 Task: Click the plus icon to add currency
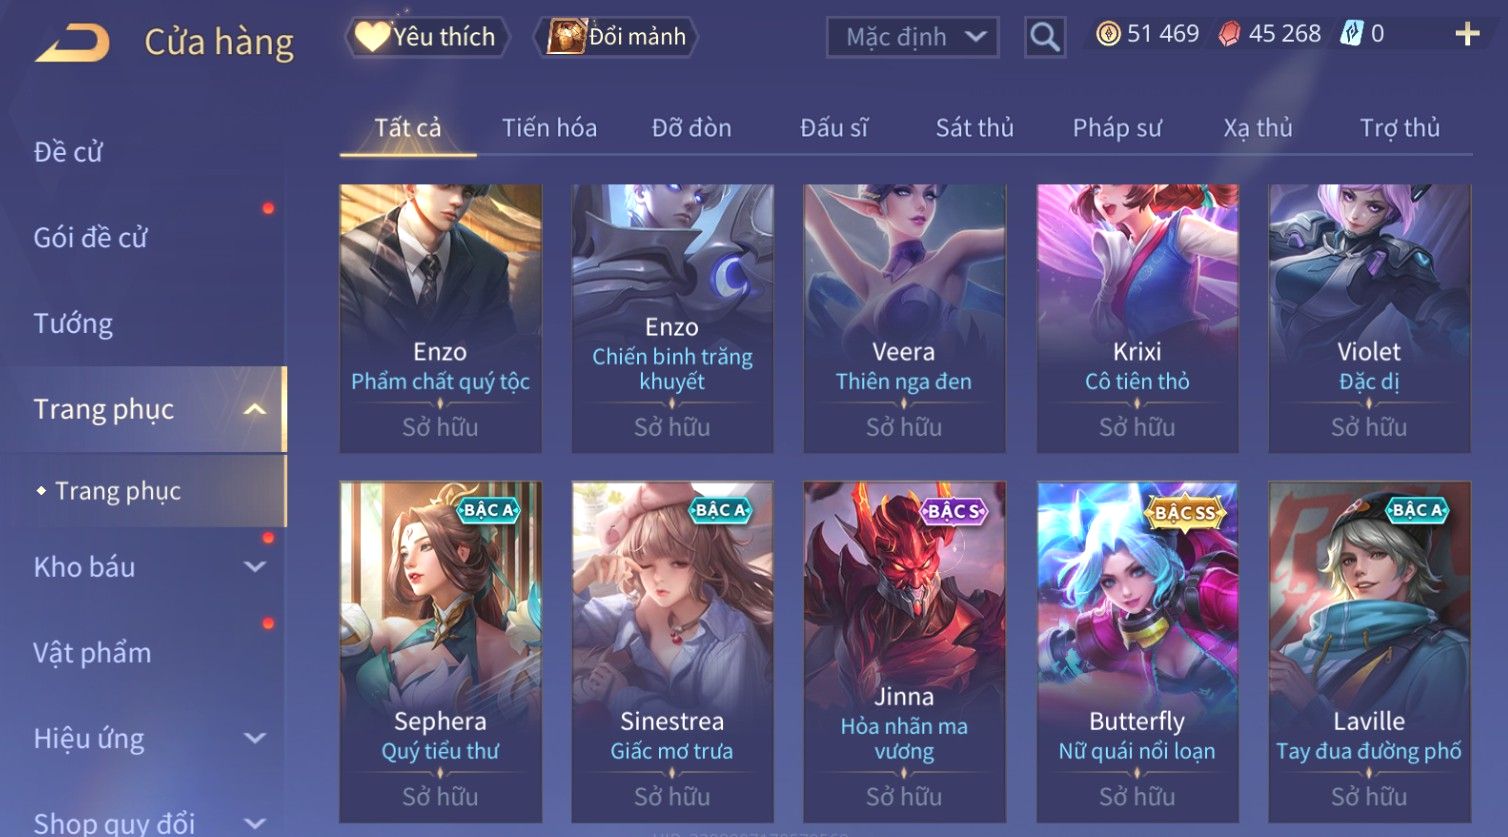1467,34
